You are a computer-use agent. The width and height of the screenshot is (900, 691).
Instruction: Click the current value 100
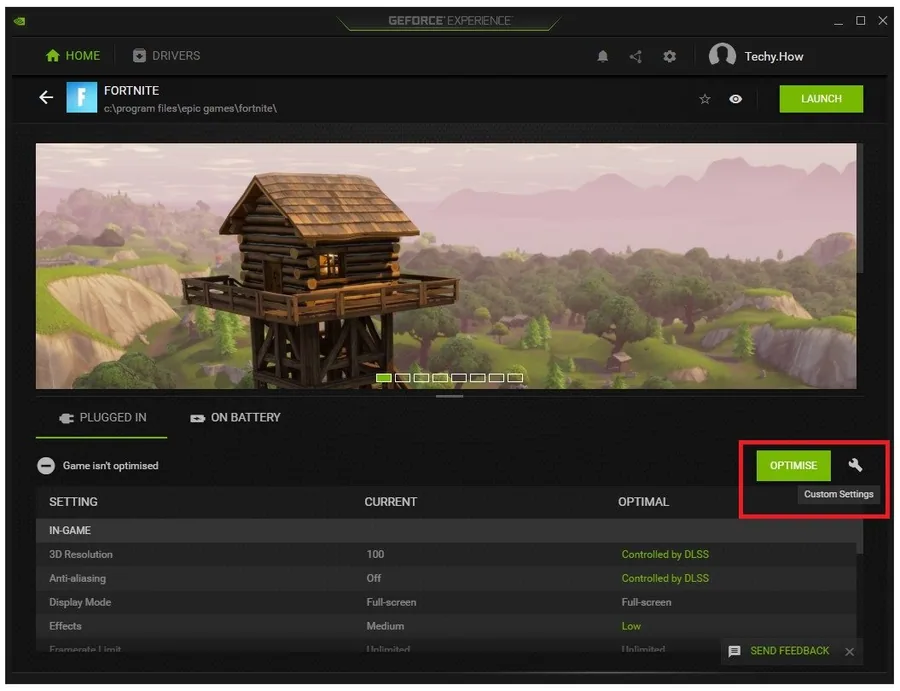(375, 554)
